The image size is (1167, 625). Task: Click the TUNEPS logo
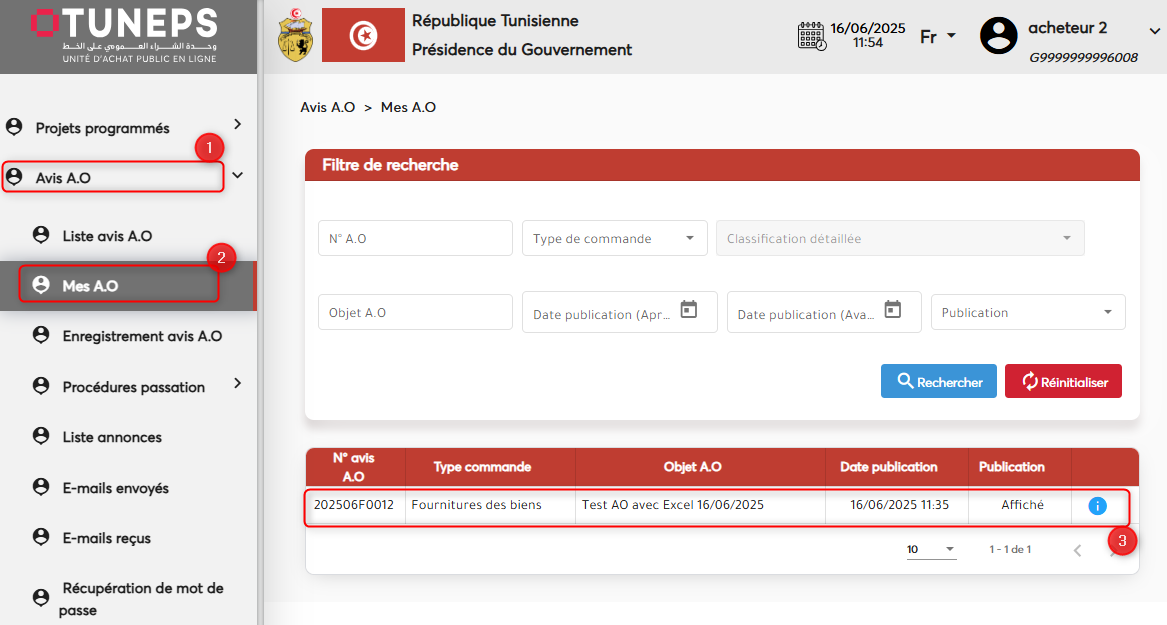tap(125, 36)
